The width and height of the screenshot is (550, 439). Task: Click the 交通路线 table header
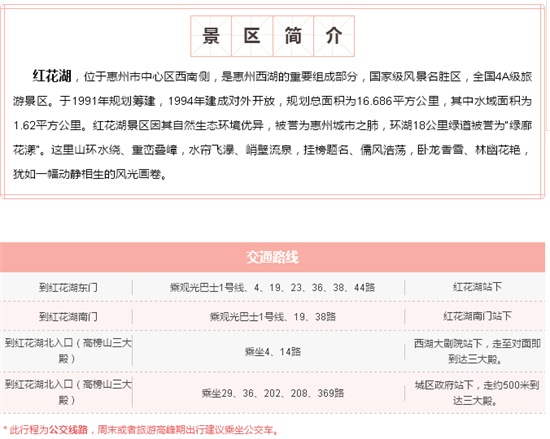pyautogui.click(x=272, y=257)
